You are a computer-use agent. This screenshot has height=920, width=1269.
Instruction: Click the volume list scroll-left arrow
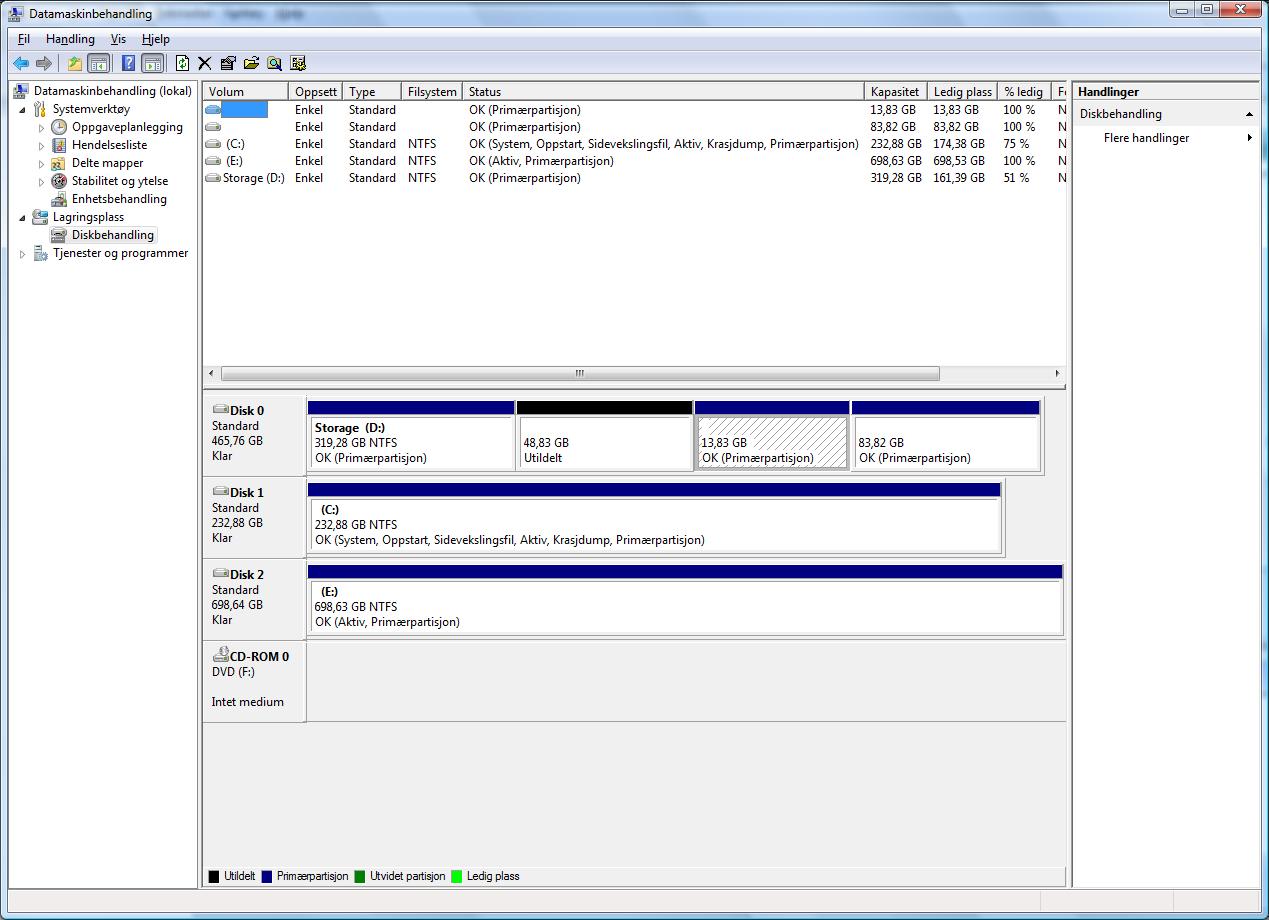tap(211, 373)
